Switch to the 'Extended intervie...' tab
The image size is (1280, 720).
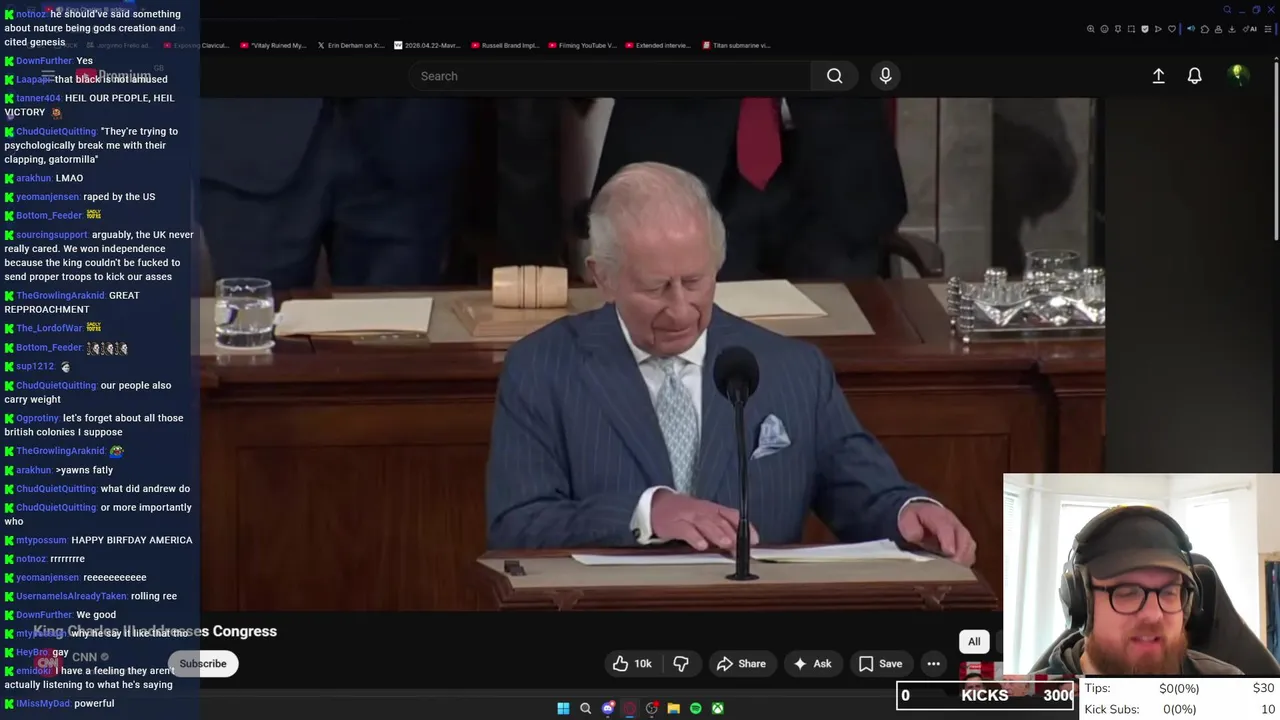(x=658, y=45)
